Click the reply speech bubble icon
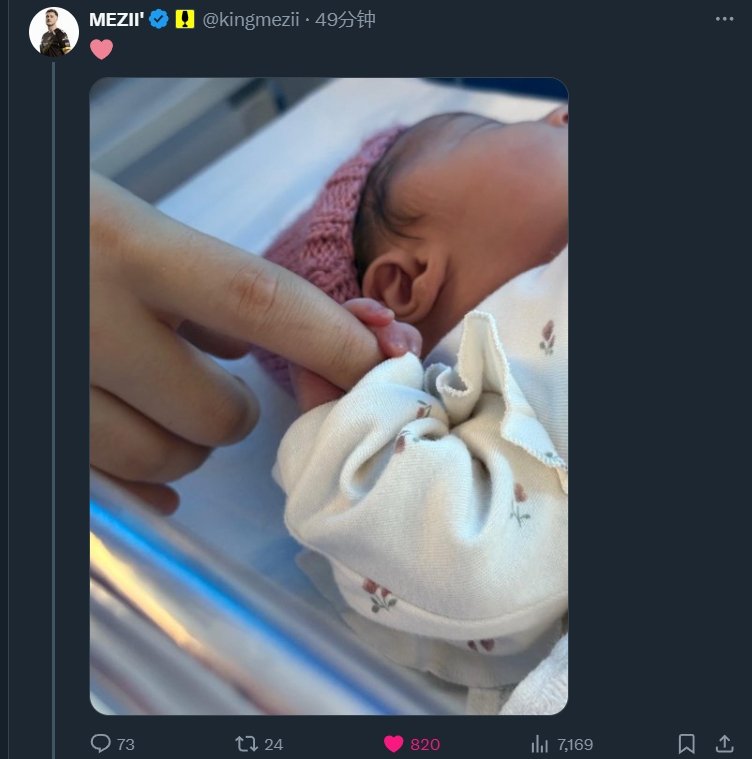This screenshot has height=759, width=752. click(x=101, y=743)
